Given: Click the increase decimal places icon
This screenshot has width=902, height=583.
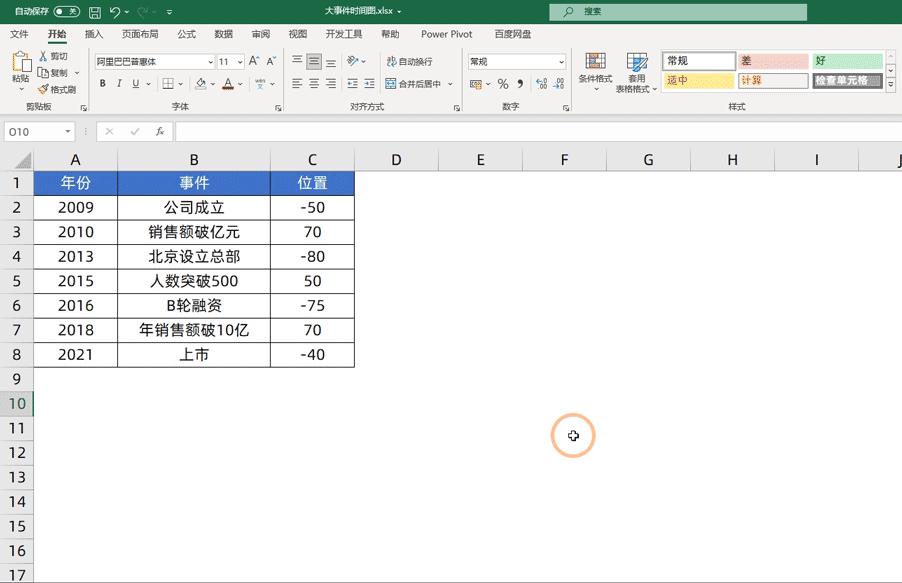Looking at the screenshot, I should click(x=540, y=83).
